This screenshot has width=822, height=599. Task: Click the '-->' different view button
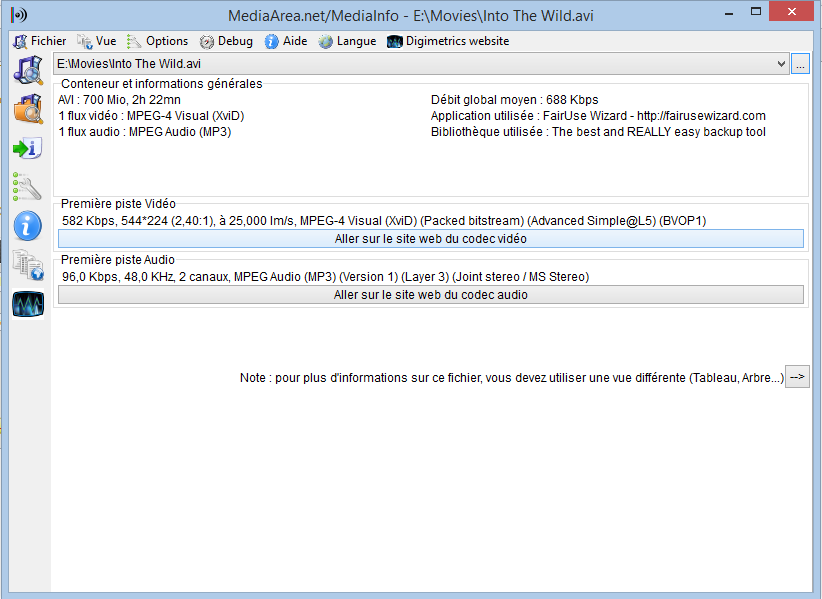coord(797,377)
